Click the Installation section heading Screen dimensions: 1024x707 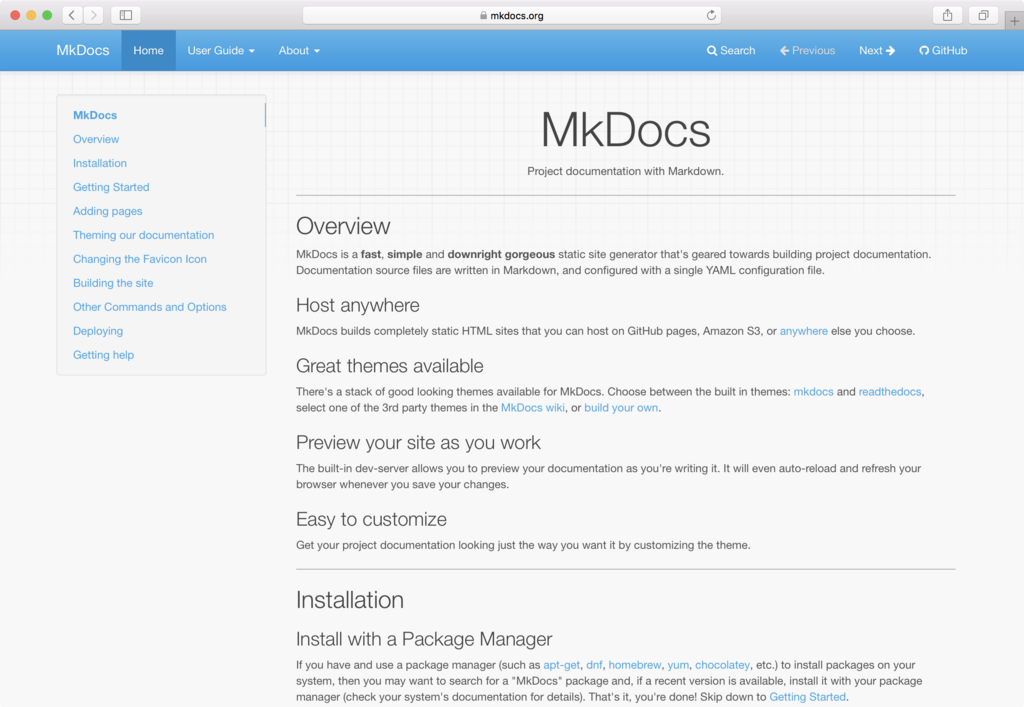(349, 600)
